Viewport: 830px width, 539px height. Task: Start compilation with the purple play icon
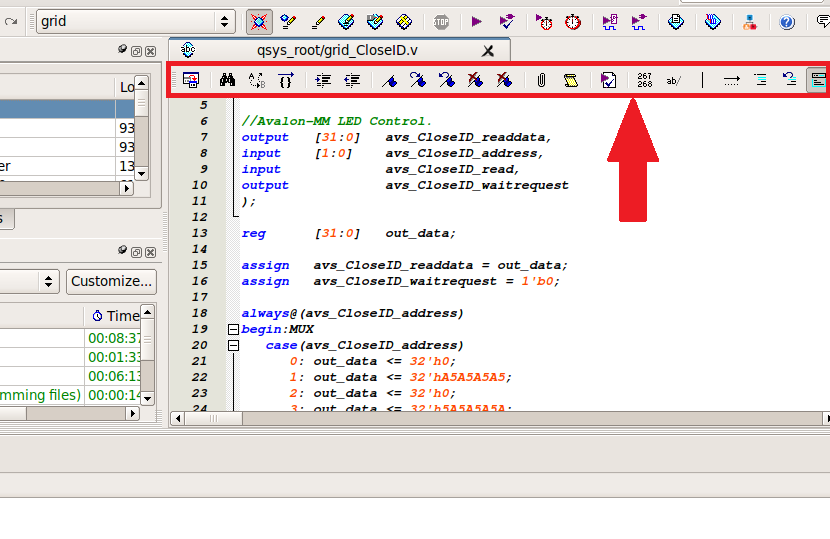pyautogui.click(x=476, y=22)
